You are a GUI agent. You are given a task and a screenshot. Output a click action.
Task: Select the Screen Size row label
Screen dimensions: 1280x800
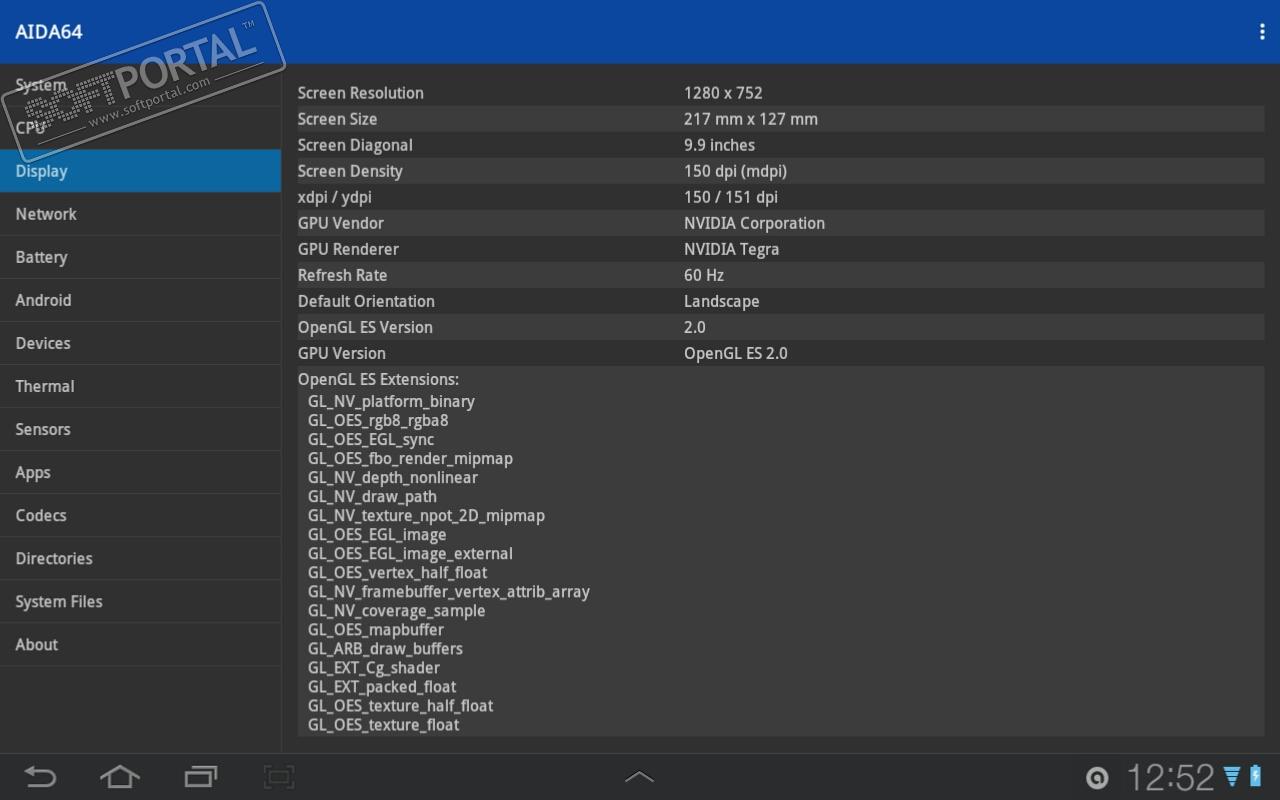[x=337, y=119]
